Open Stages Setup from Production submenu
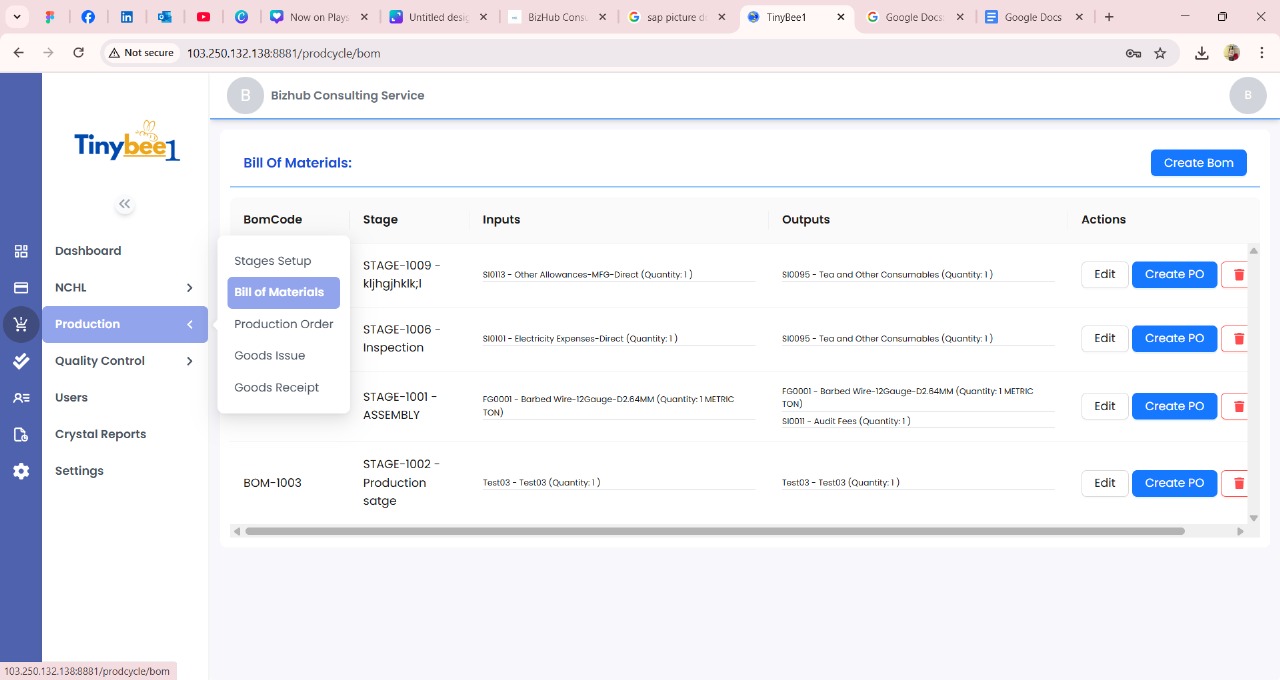Screen dimensions: 1280x680 click(272, 261)
